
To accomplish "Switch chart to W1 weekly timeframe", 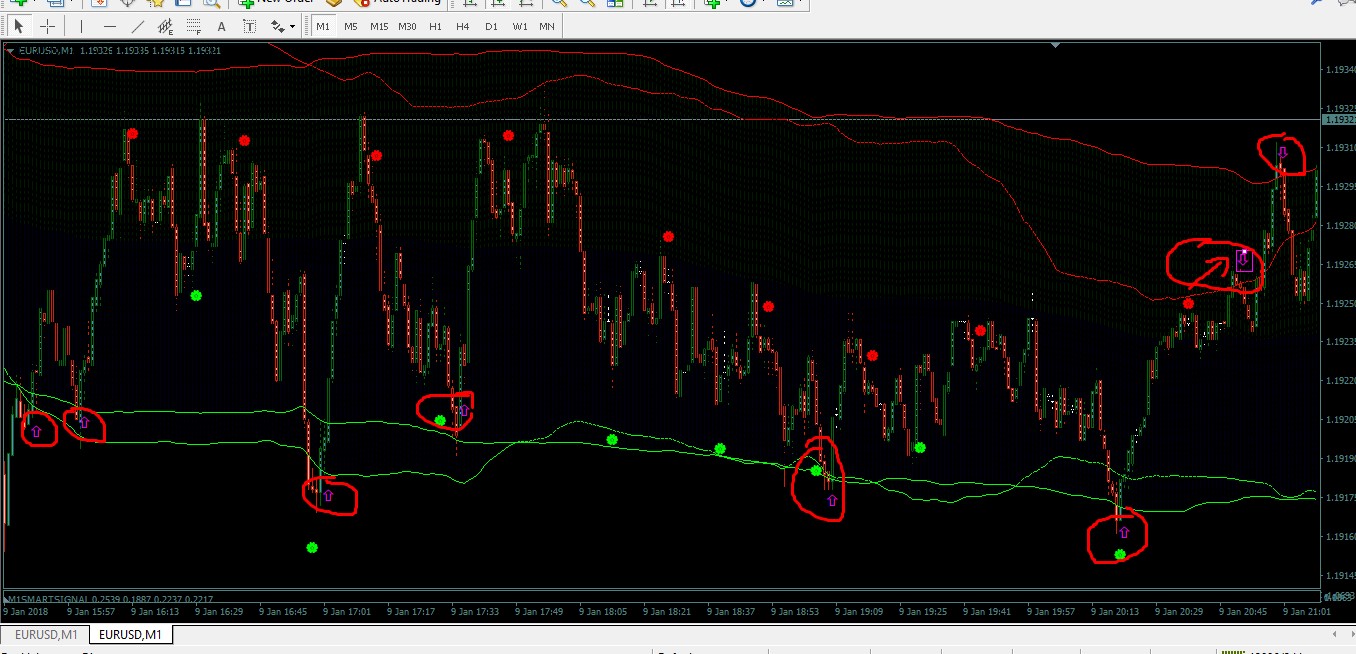I will tap(519, 26).
